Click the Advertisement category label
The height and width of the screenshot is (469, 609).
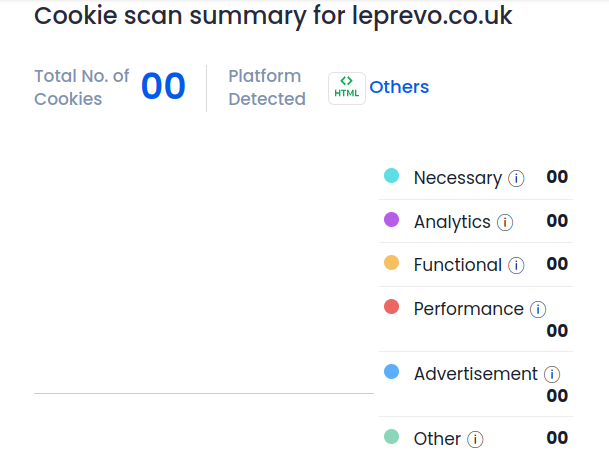point(475,374)
